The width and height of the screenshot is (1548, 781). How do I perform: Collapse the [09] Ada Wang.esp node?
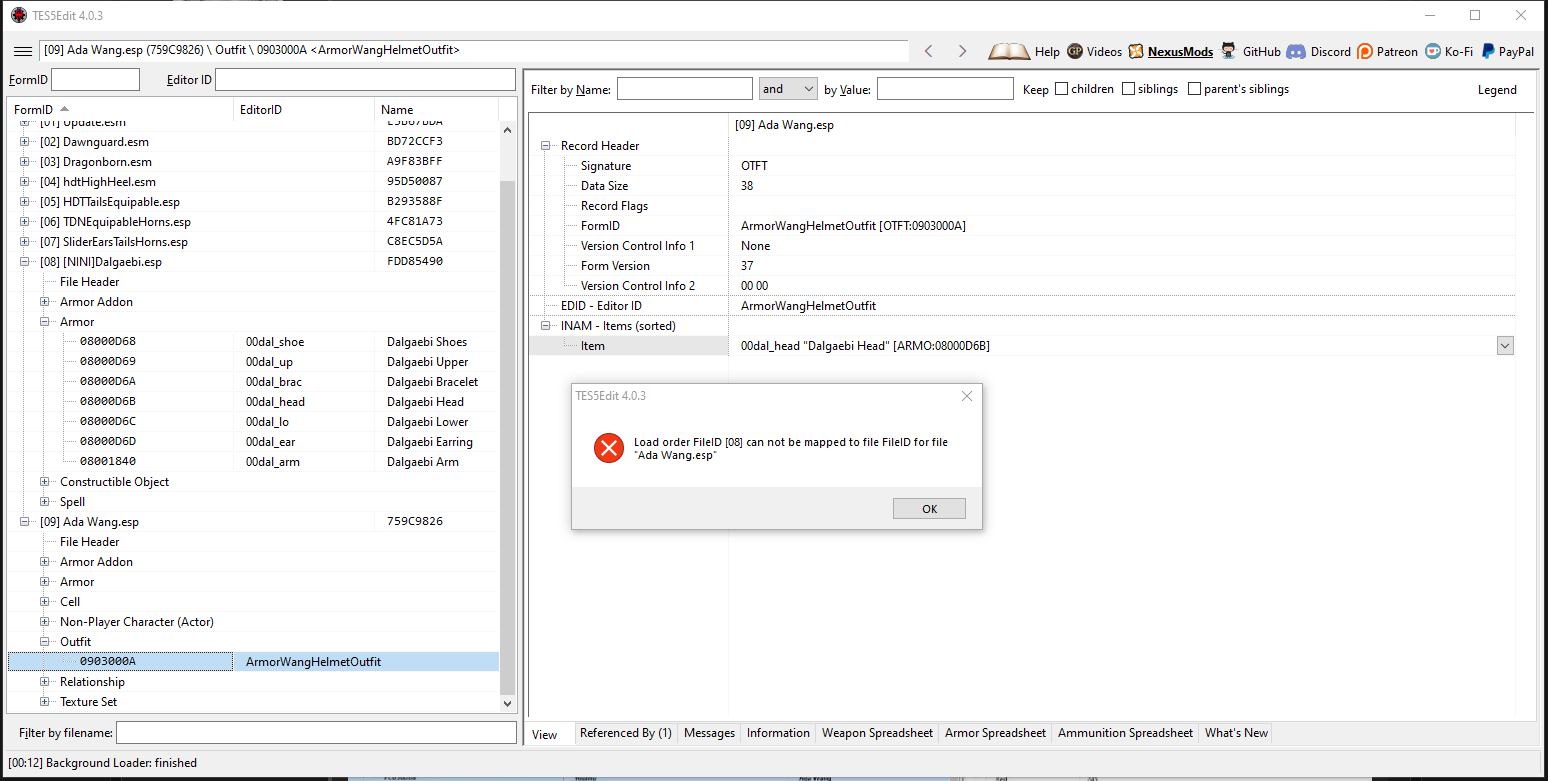(x=25, y=522)
